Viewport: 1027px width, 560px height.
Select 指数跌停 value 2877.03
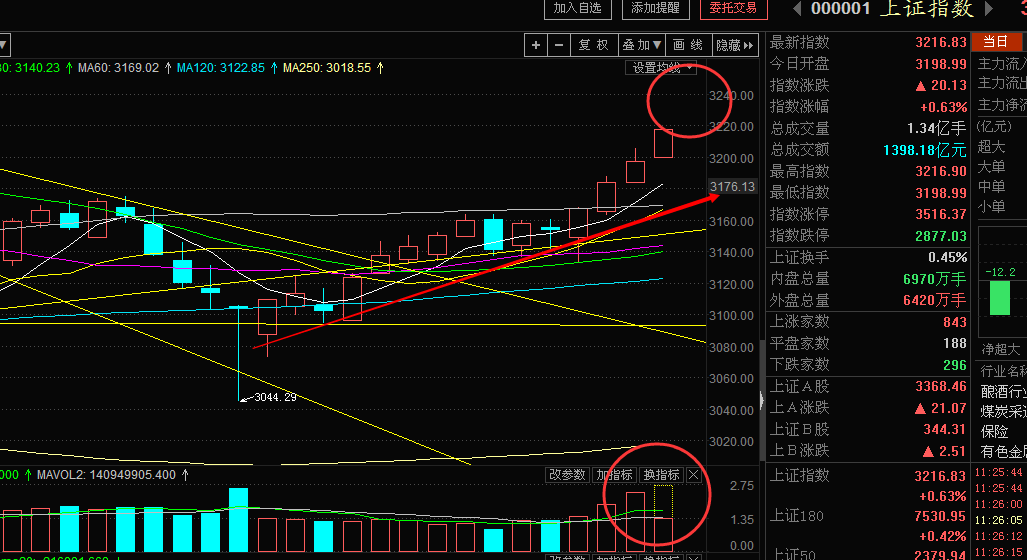point(941,236)
